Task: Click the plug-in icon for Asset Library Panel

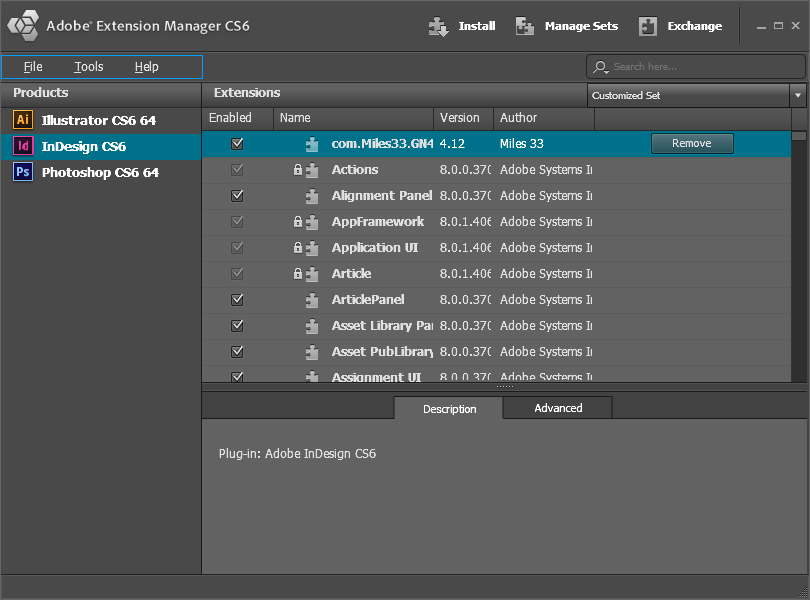Action: (311, 326)
